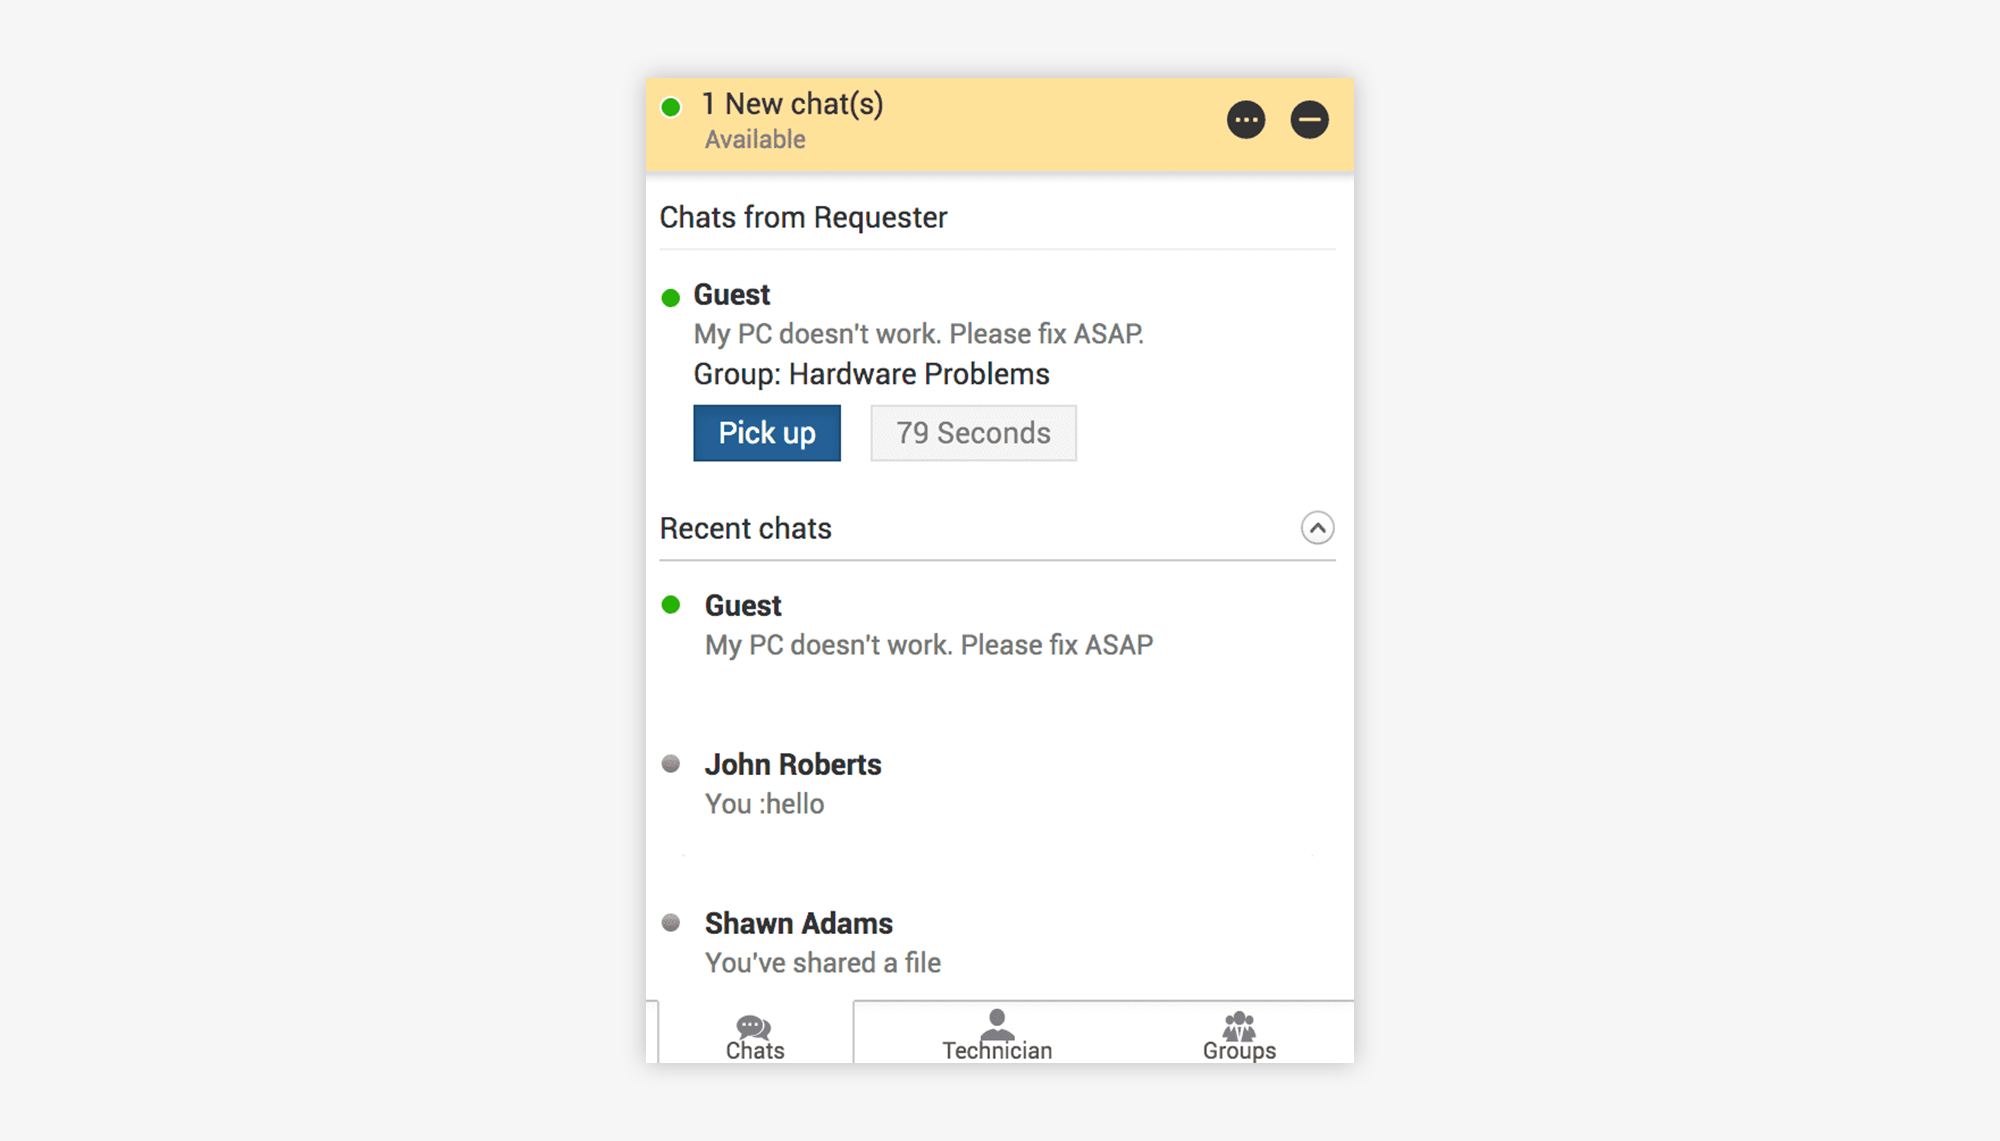Click the Groups people icon
2000x1141 pixels.
[1239, 1025]
